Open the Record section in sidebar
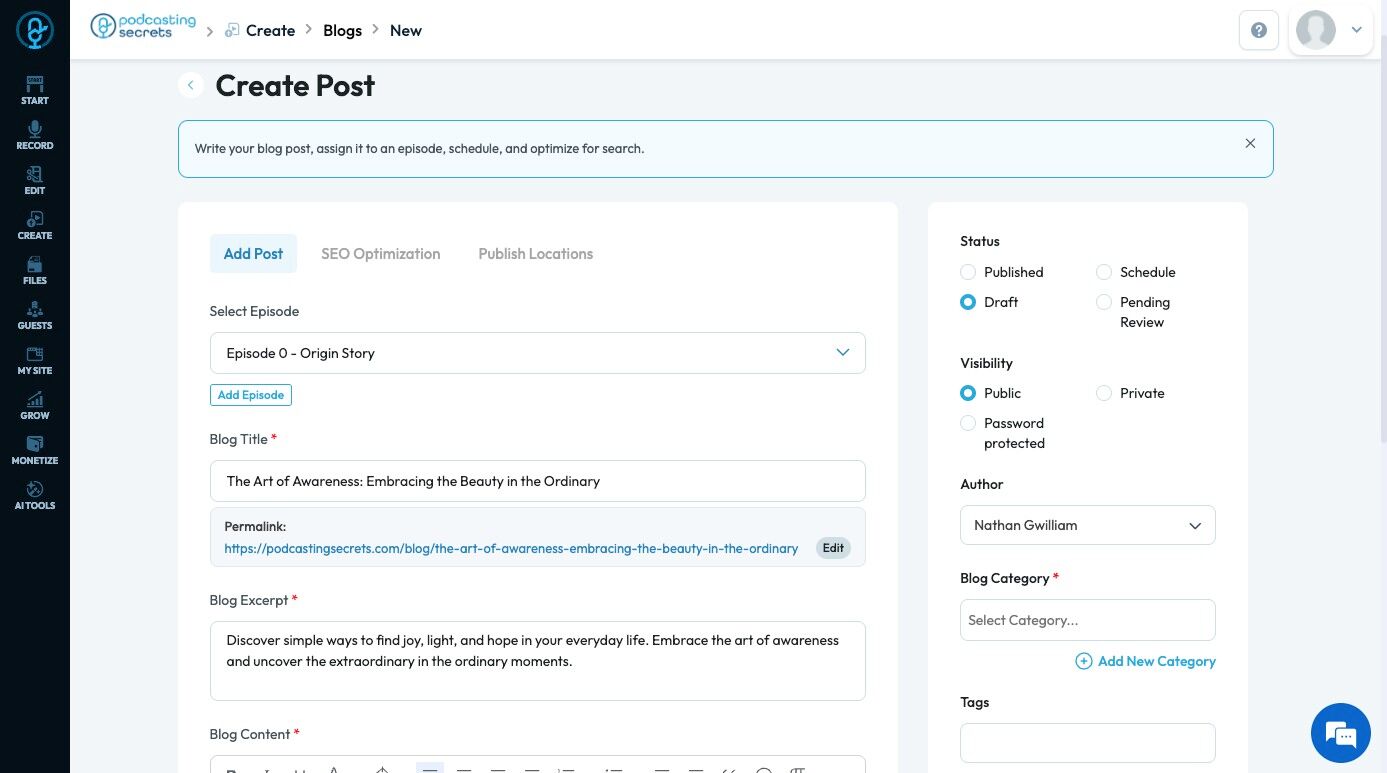 [x=34, y=135]
